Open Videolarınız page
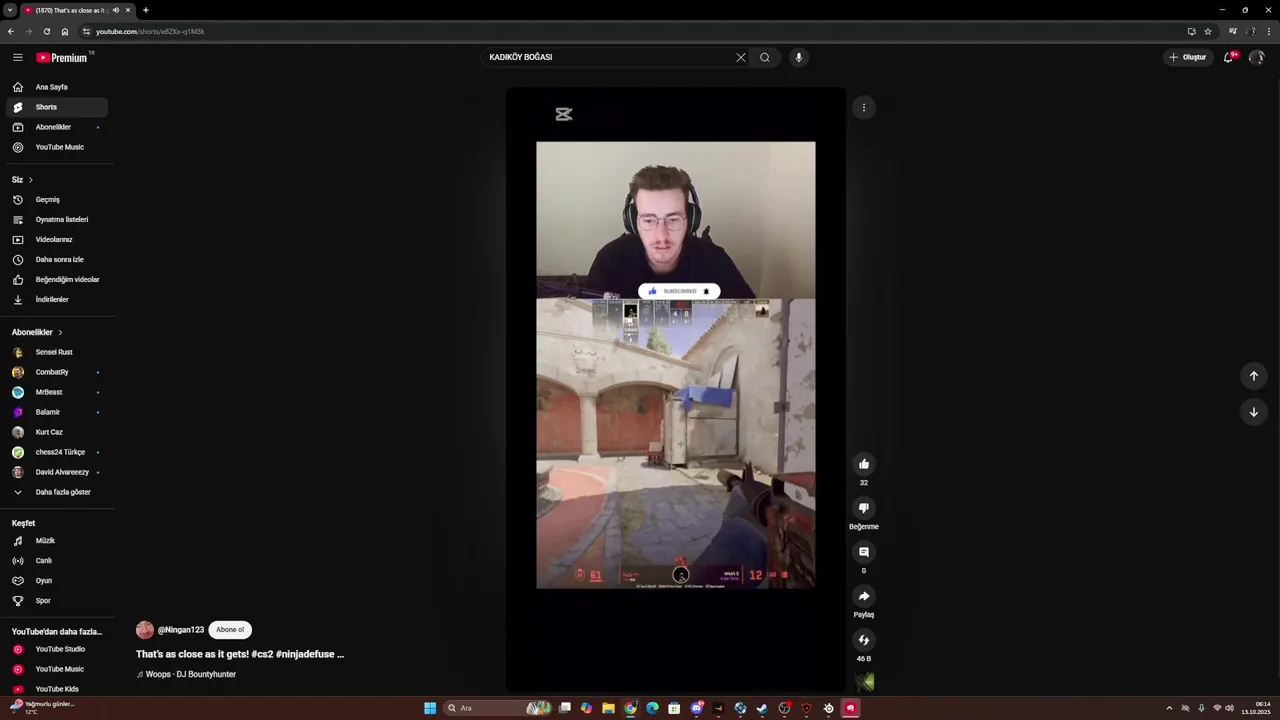Viewport: 1280px width, 720px height. click(57, 239)
